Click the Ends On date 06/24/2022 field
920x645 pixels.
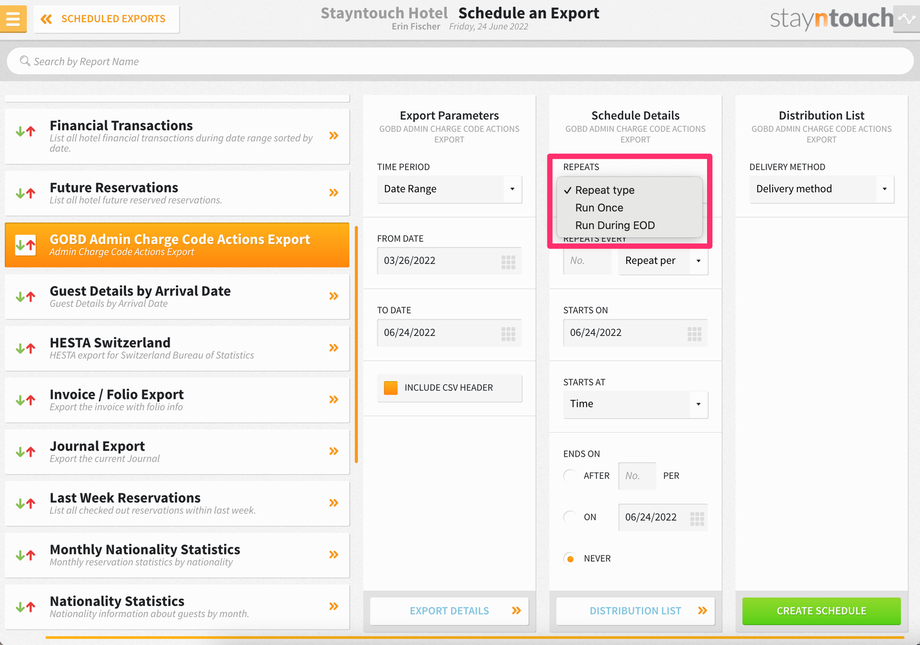(x=663, y=517)
